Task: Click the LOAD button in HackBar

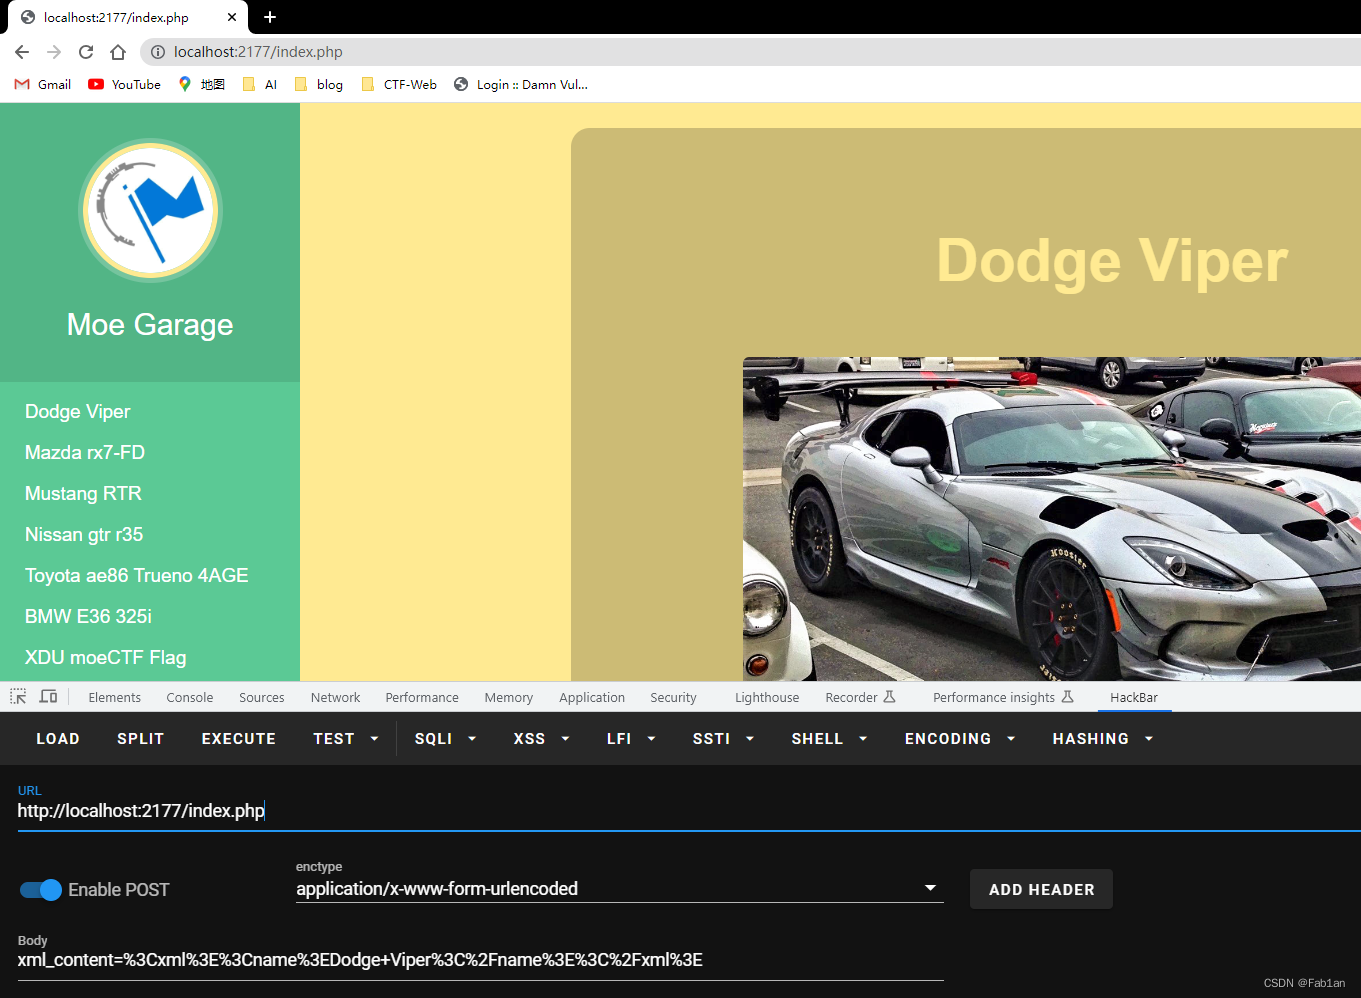Action: click(58, 739)
